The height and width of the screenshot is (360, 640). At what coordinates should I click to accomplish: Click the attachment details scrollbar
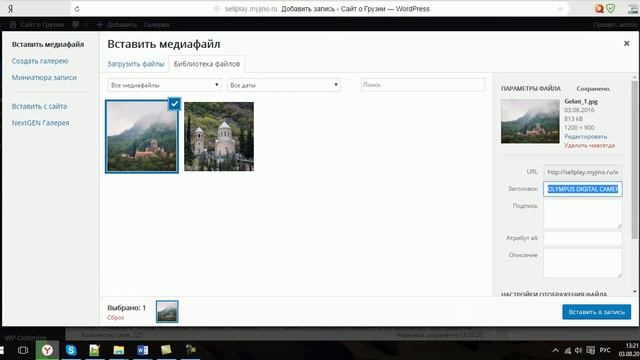[634, 159]
